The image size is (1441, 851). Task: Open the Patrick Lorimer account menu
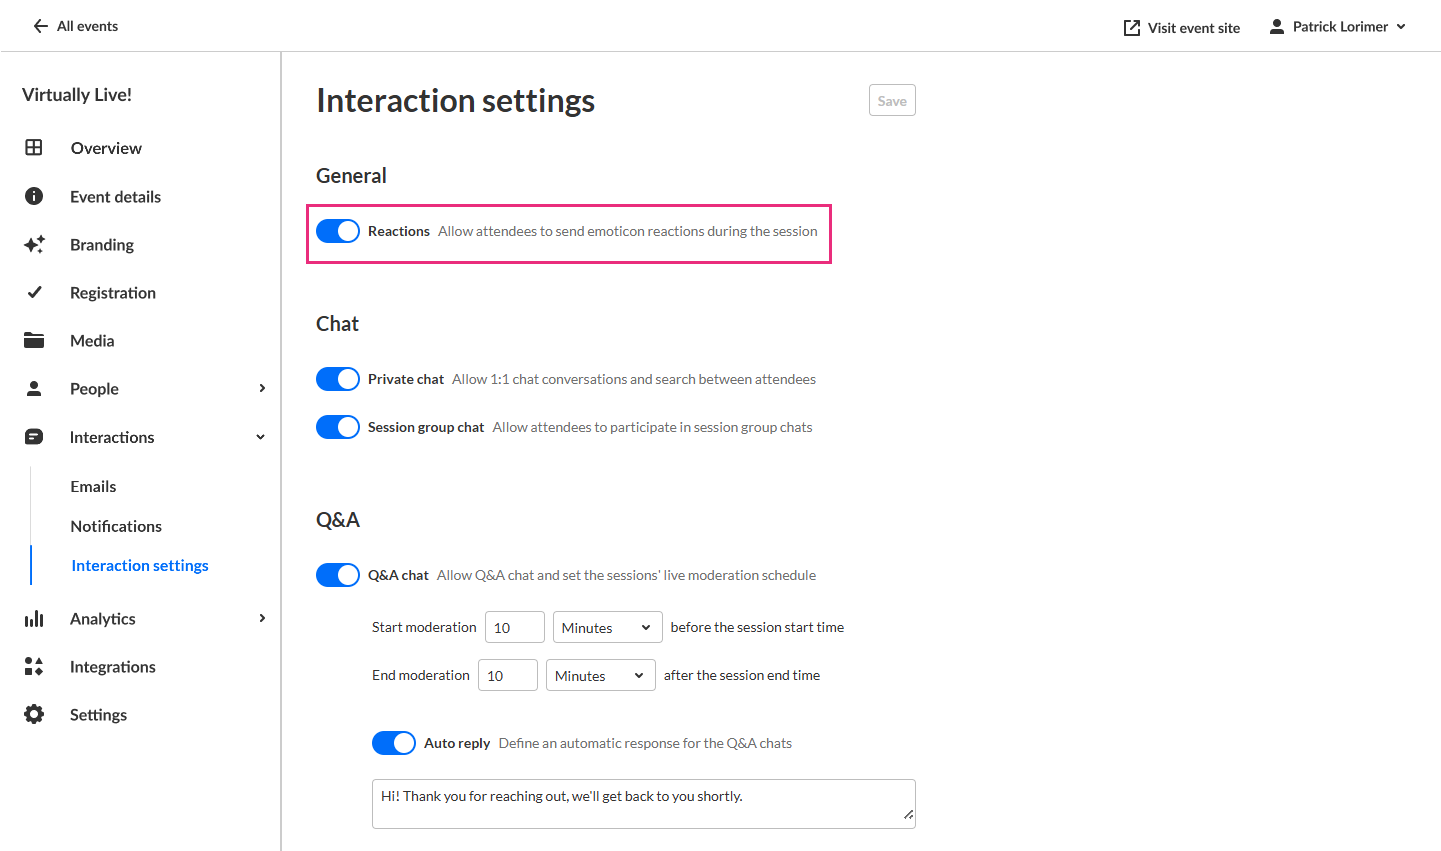1338,27
